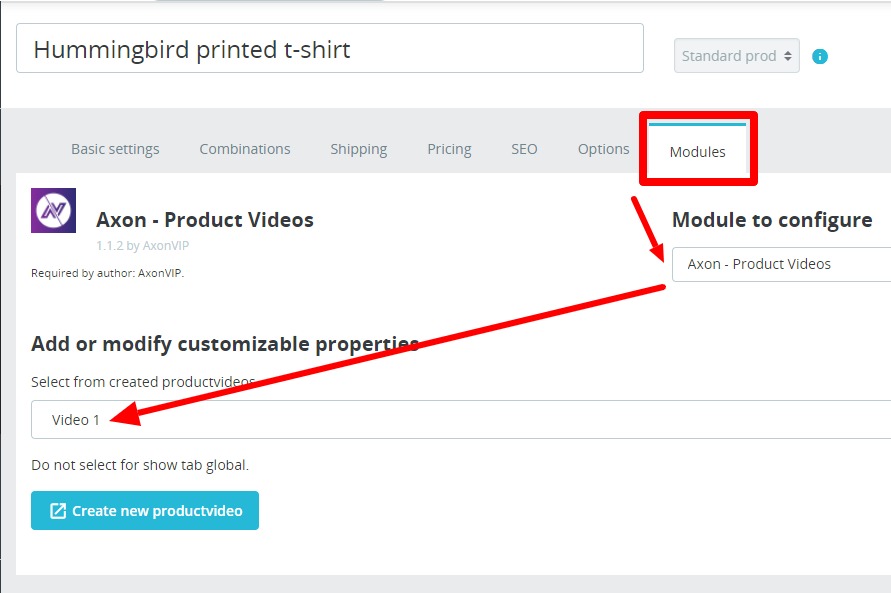Screen dimensions: 891x593
Task: Switch to the Basic settings tab
Action: click(114, 148)
